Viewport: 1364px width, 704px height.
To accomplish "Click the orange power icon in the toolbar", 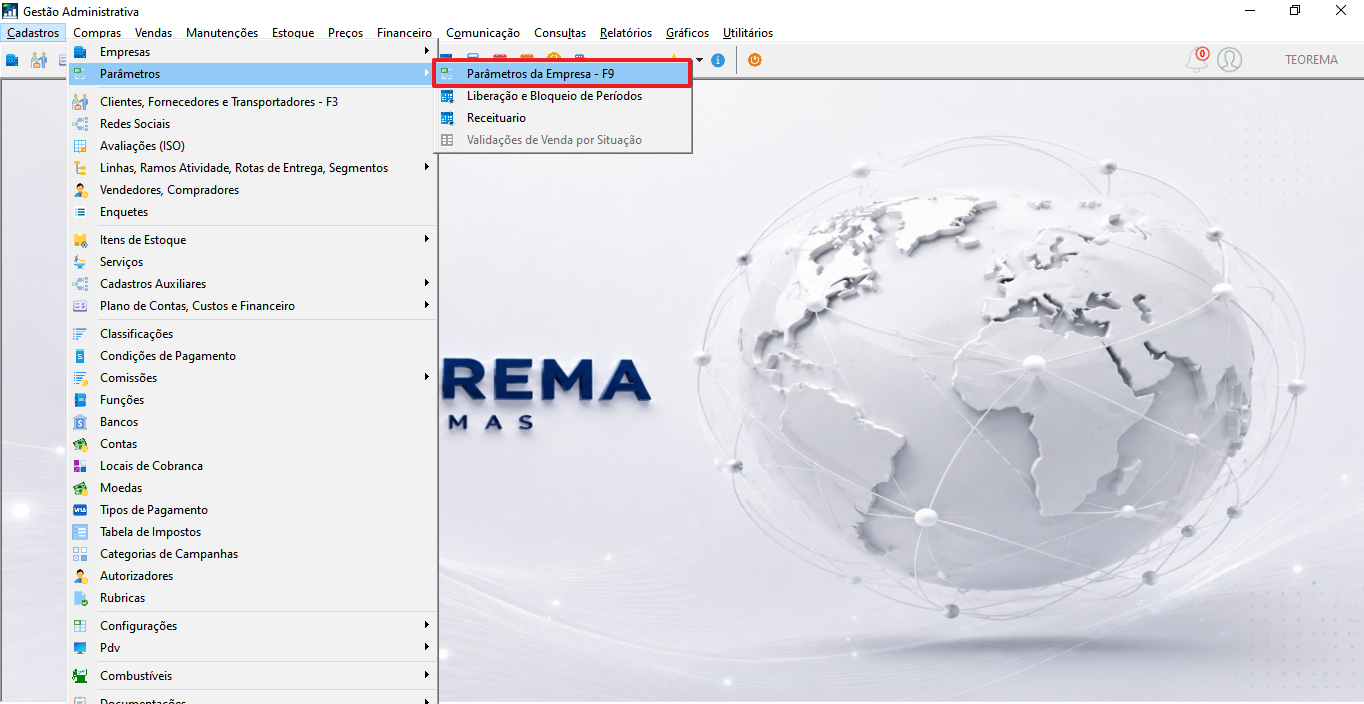I will click(x=754, y=60).
